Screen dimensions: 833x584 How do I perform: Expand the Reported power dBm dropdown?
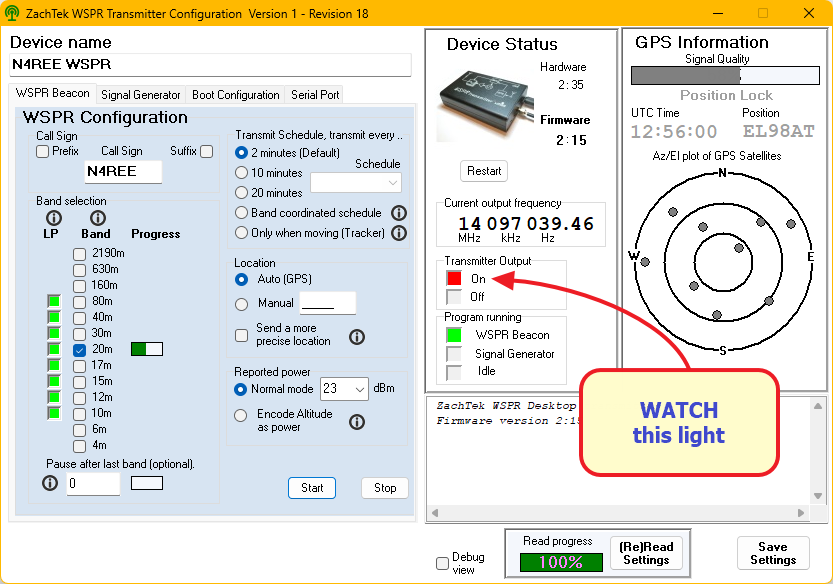345,389
